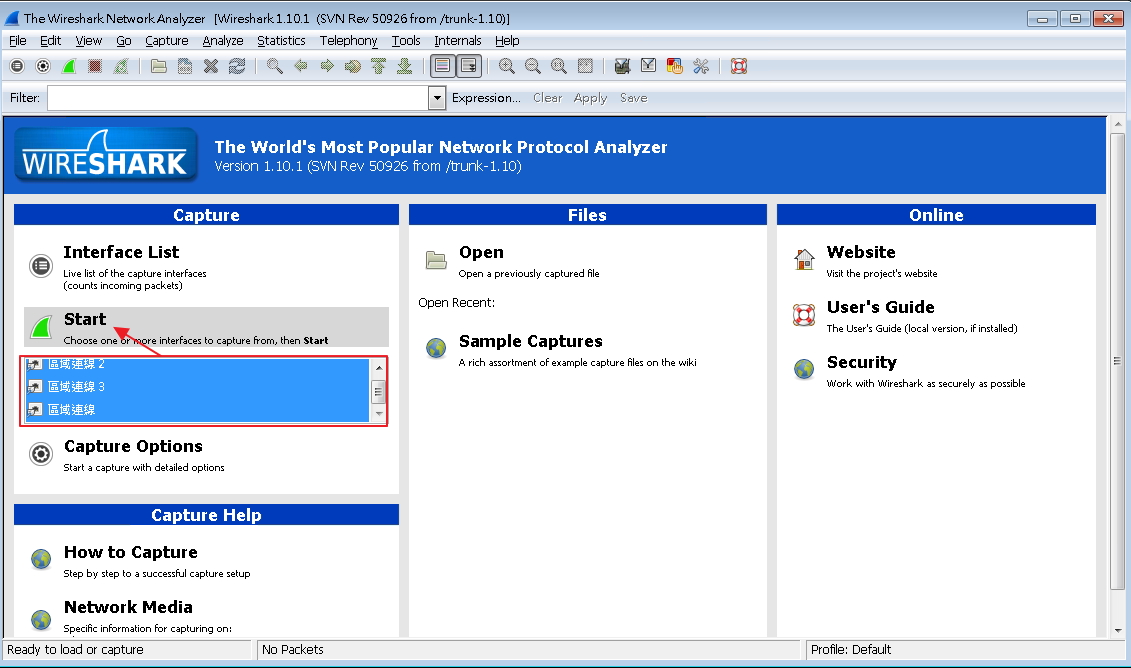Screen dimensions: 1131x668
Task: Go back in packet history arrow
Action: [x=301, y=66]
